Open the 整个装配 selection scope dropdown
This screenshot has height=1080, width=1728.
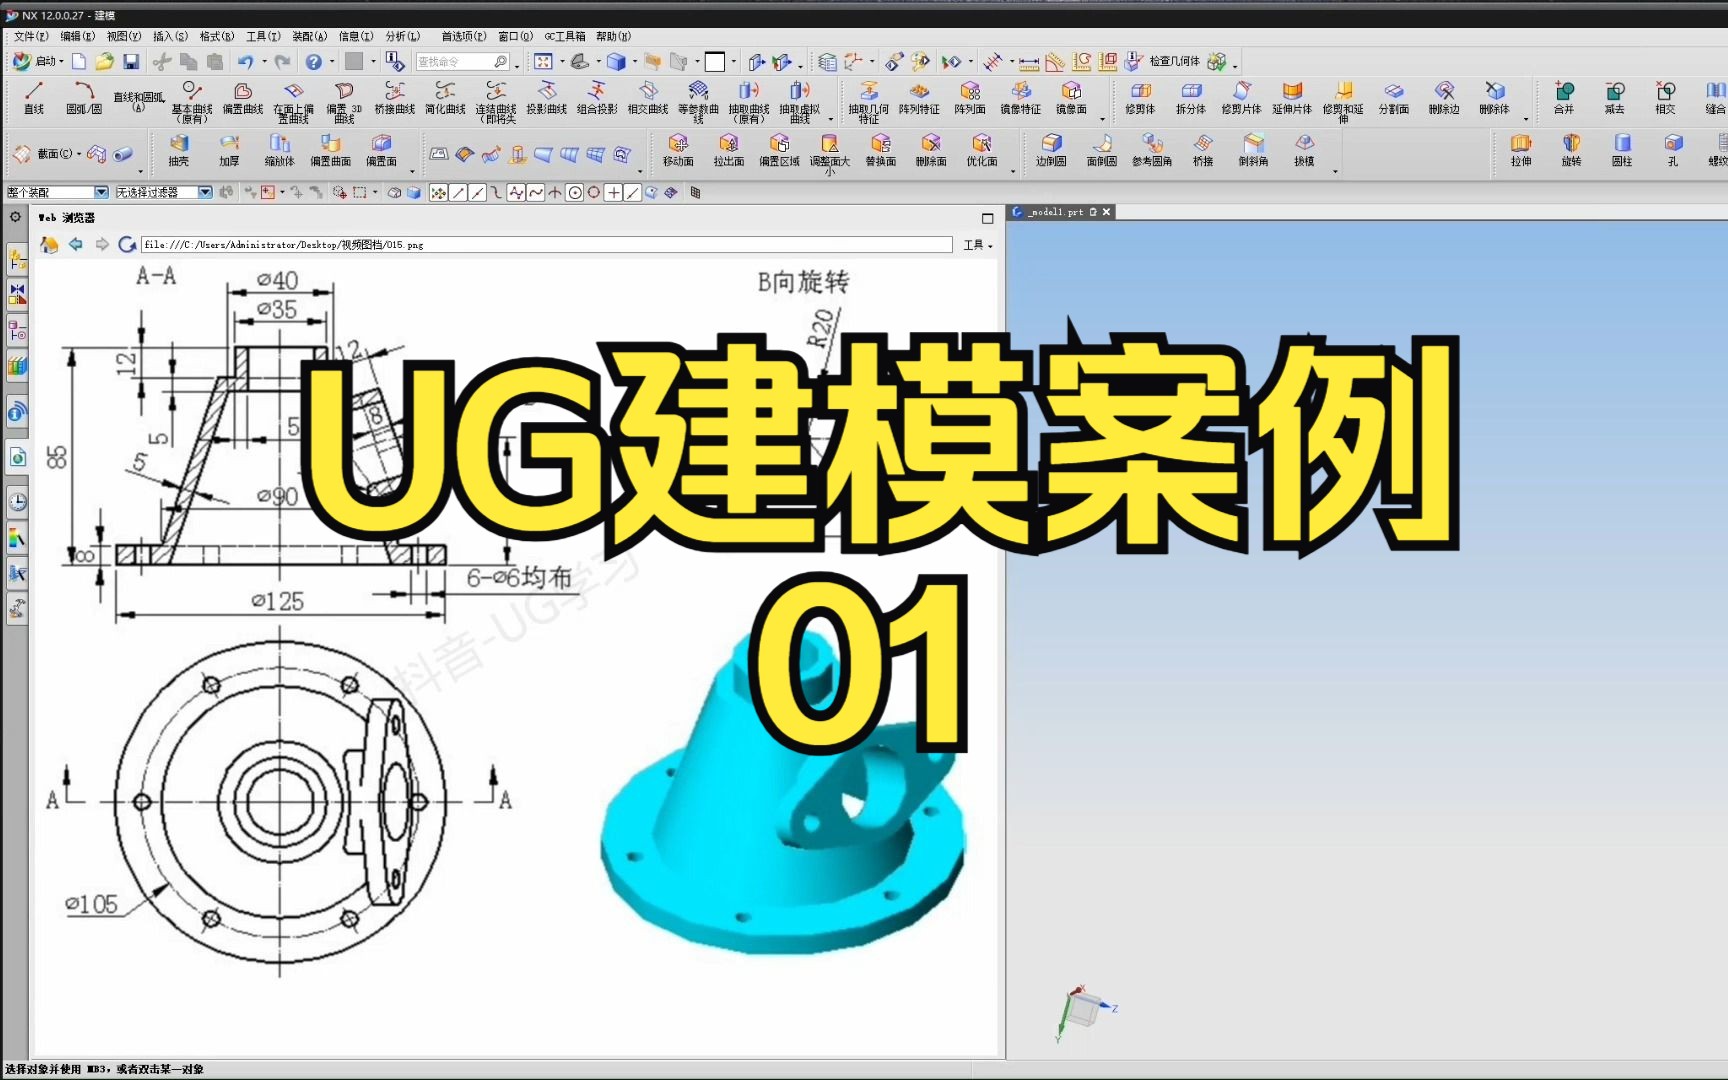[x=103, y=191]
